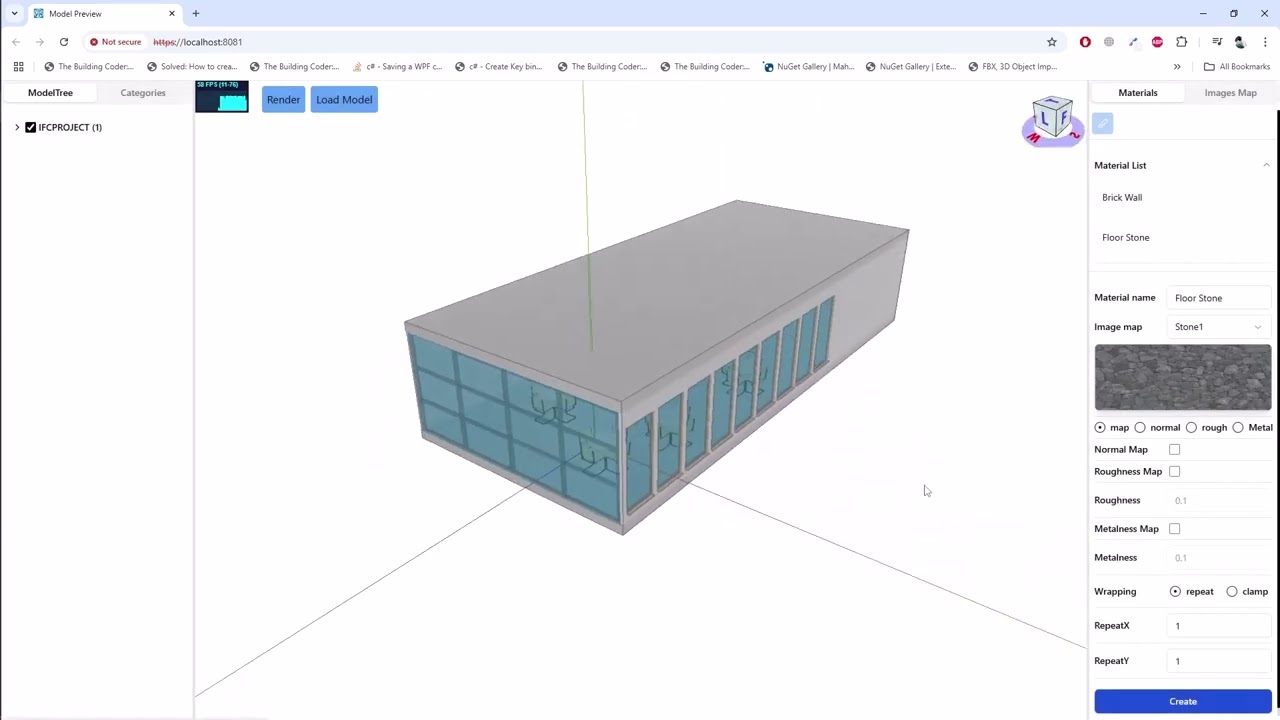This screenshot has height=720, width=1280.
Task: Close the Model Preview tab
Action: tap(172, 13)
